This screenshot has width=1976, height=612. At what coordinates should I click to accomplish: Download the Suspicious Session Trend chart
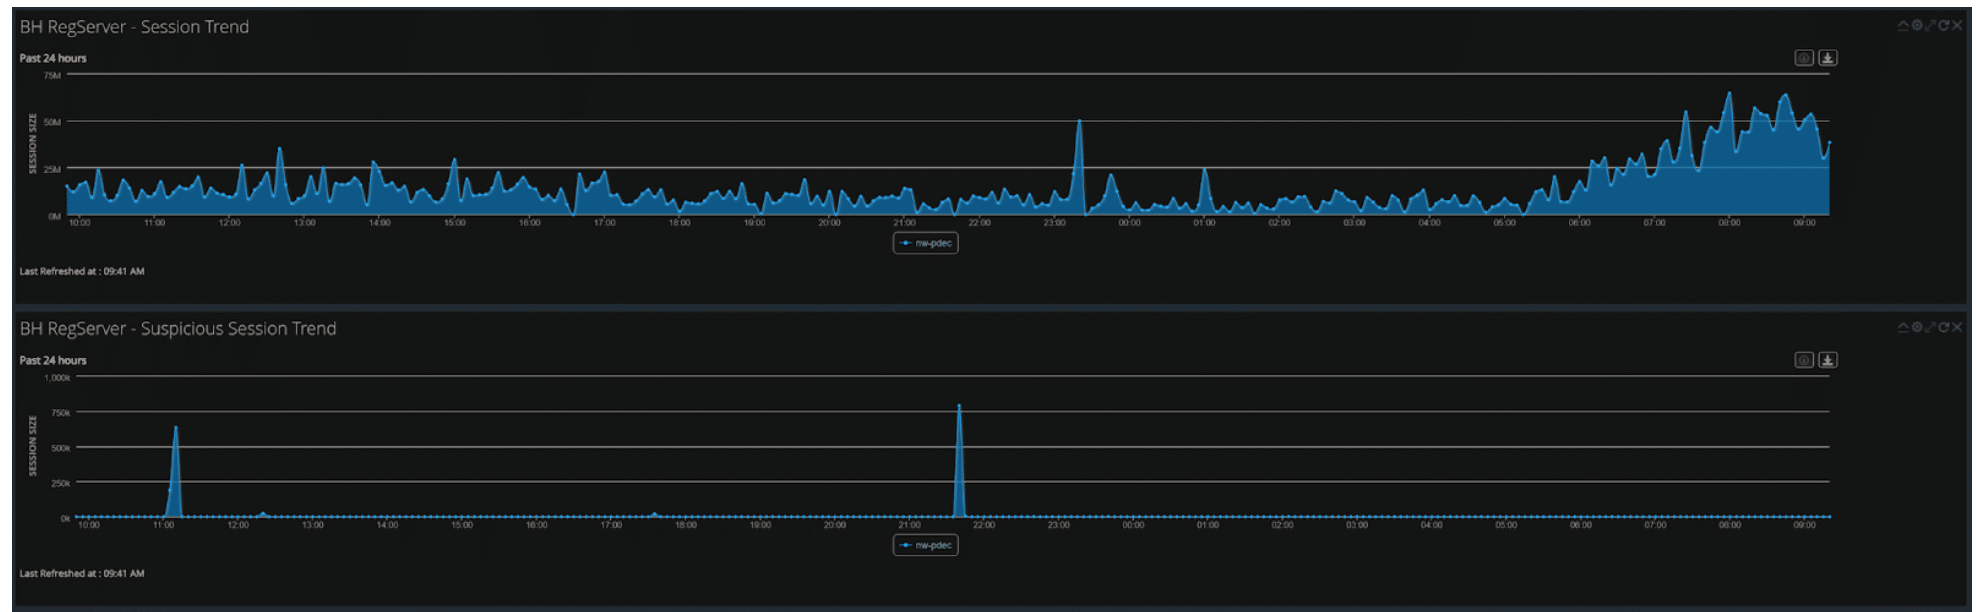(x=1827, y=360)
